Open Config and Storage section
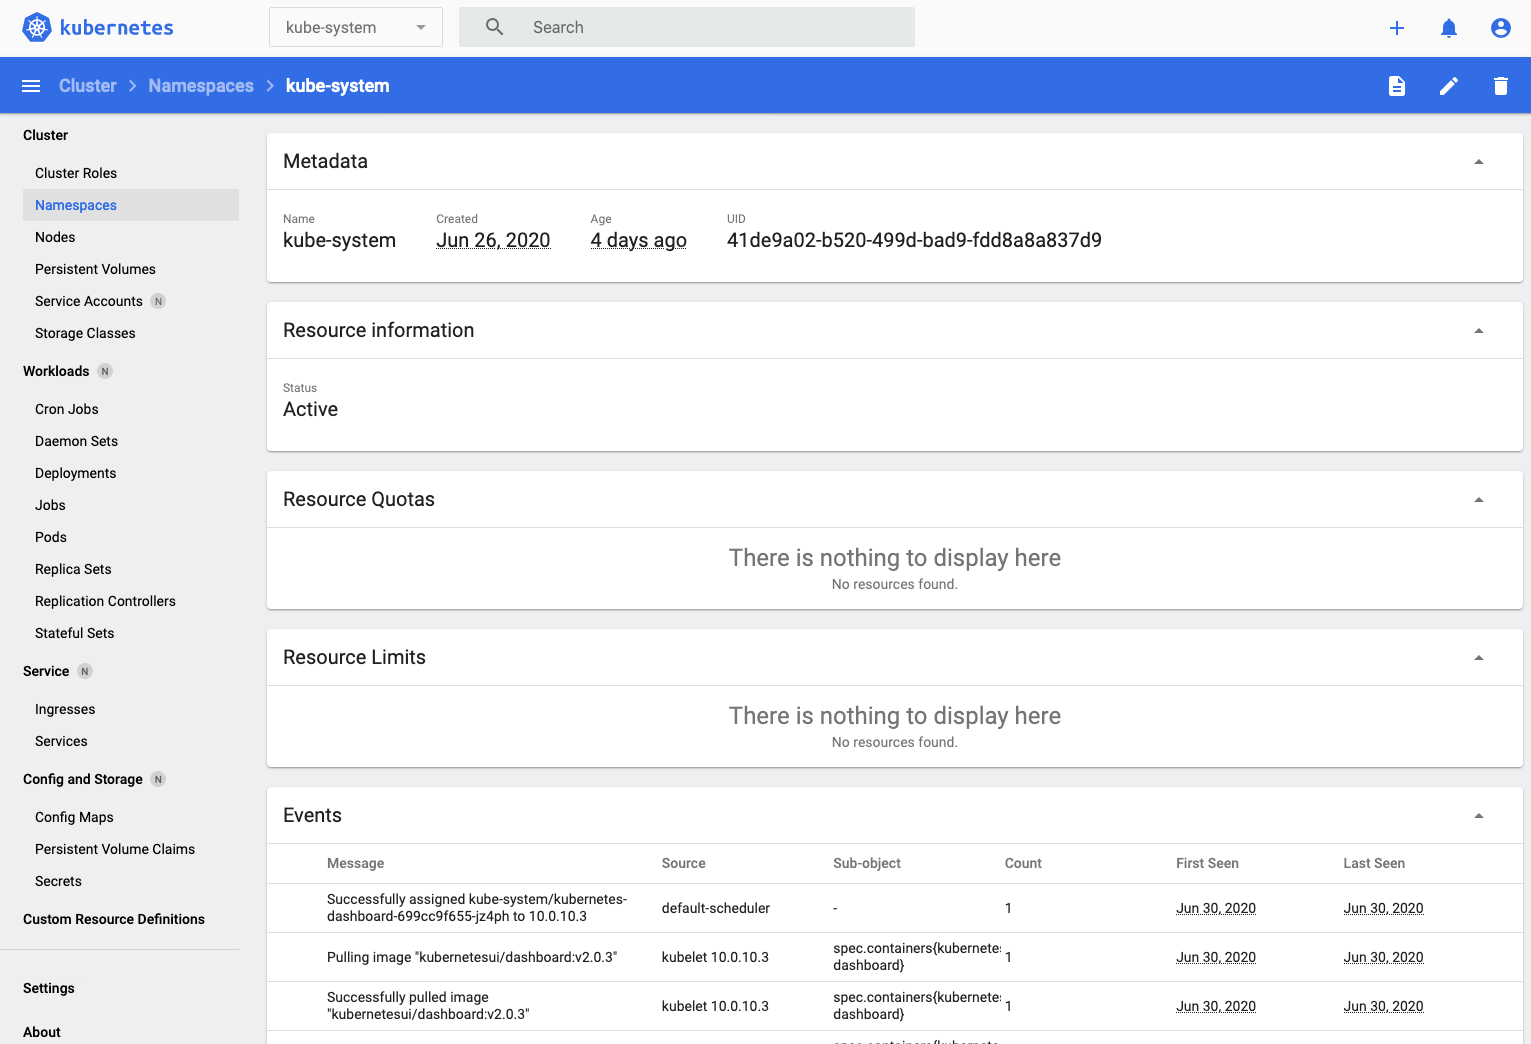The height and width of the screenshot is (1044, 1531). click(83, 779)
